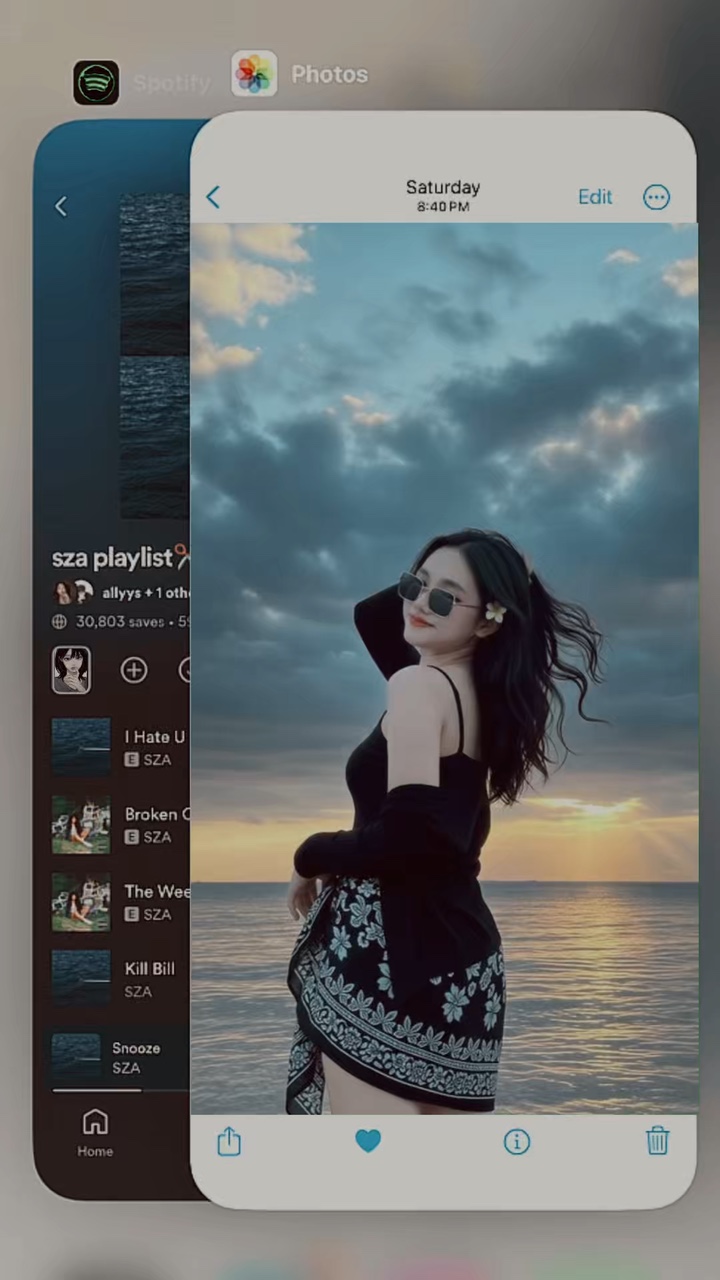Tap Edit in the Photos app

(x=595, y=197)
